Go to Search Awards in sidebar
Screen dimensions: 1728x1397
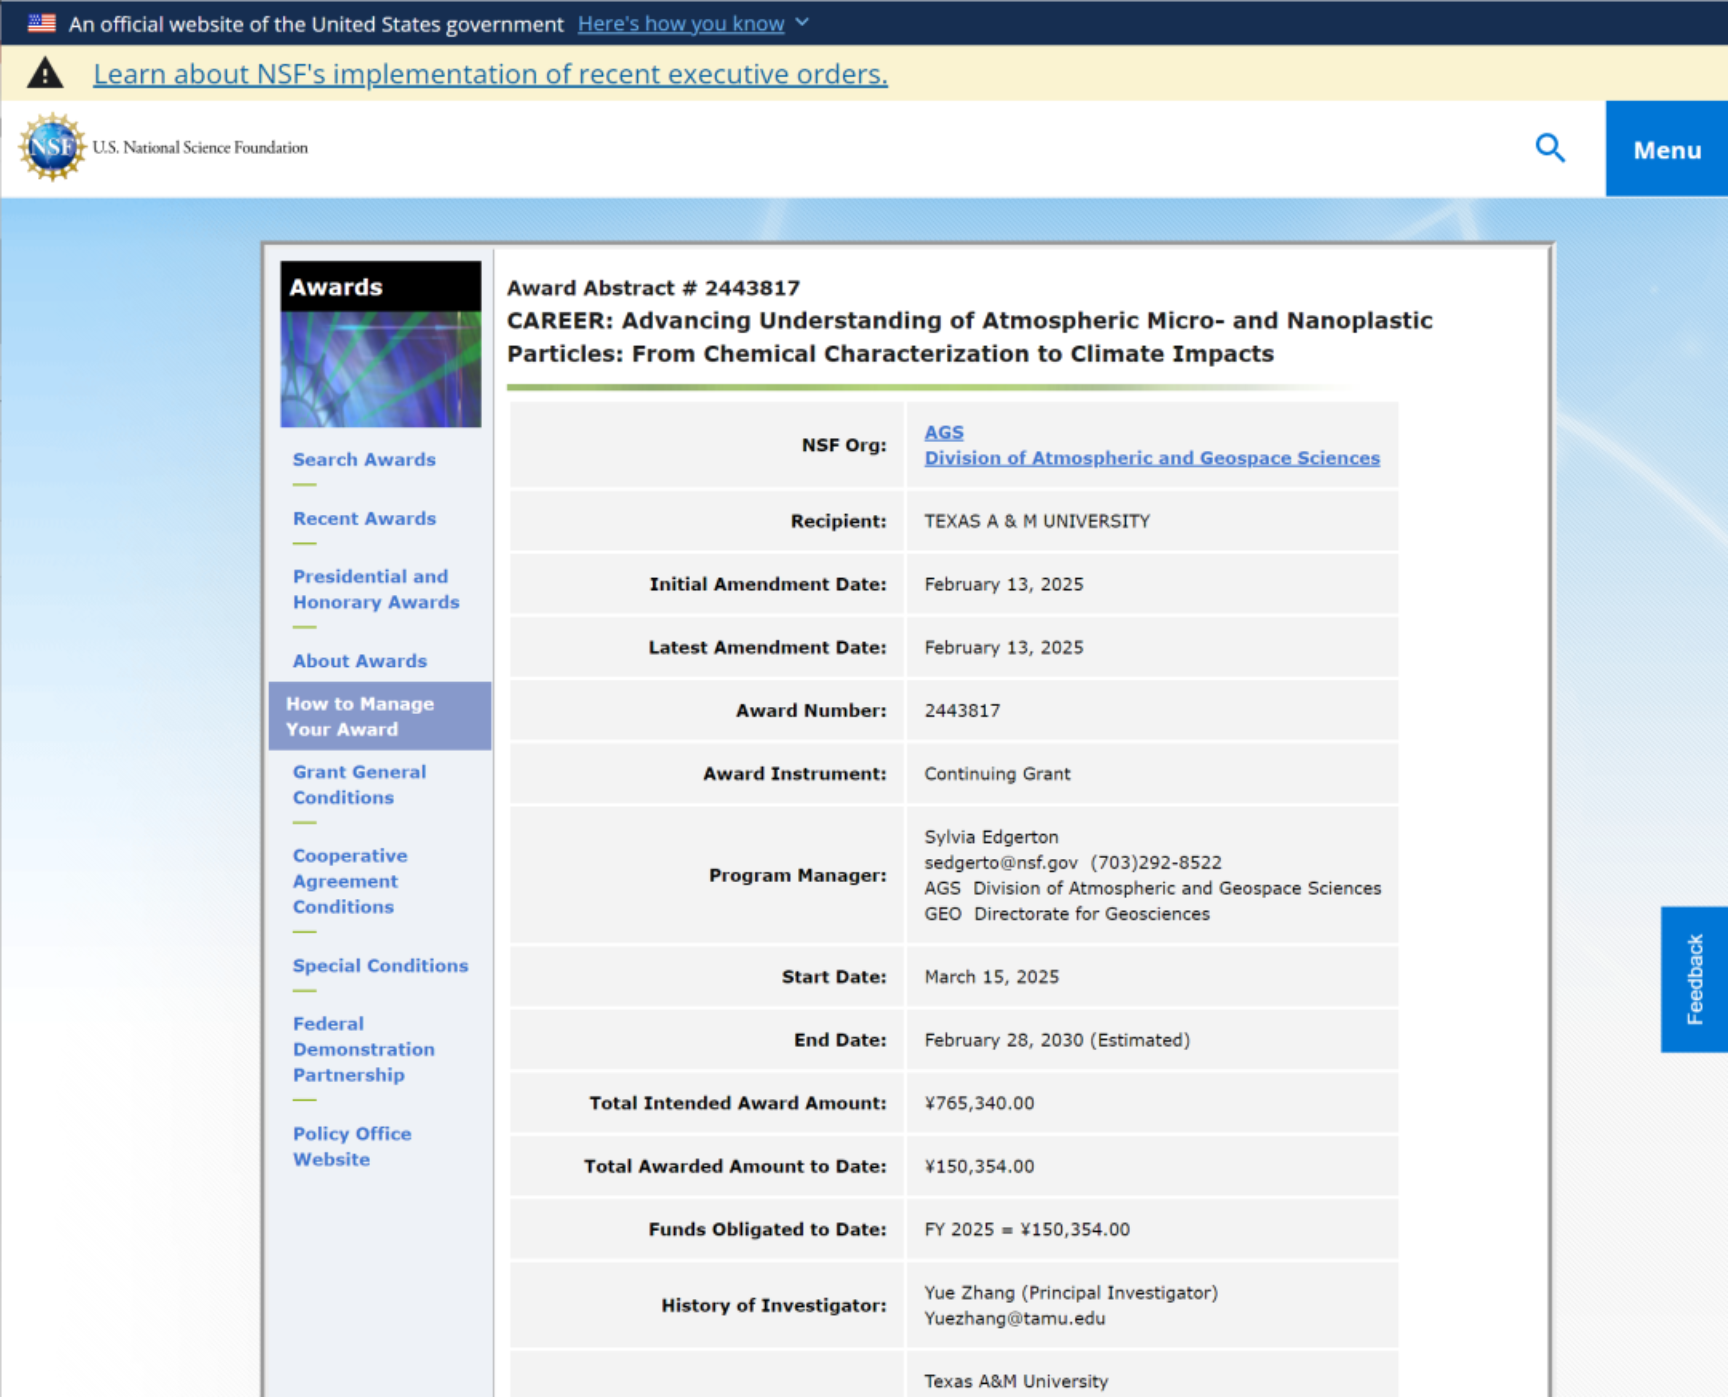click(364, 460)
